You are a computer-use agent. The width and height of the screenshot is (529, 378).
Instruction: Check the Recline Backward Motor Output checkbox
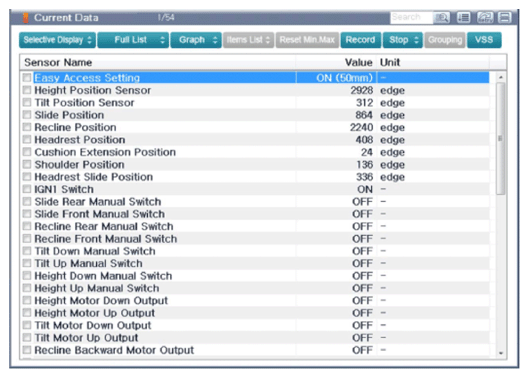(27, 350)
